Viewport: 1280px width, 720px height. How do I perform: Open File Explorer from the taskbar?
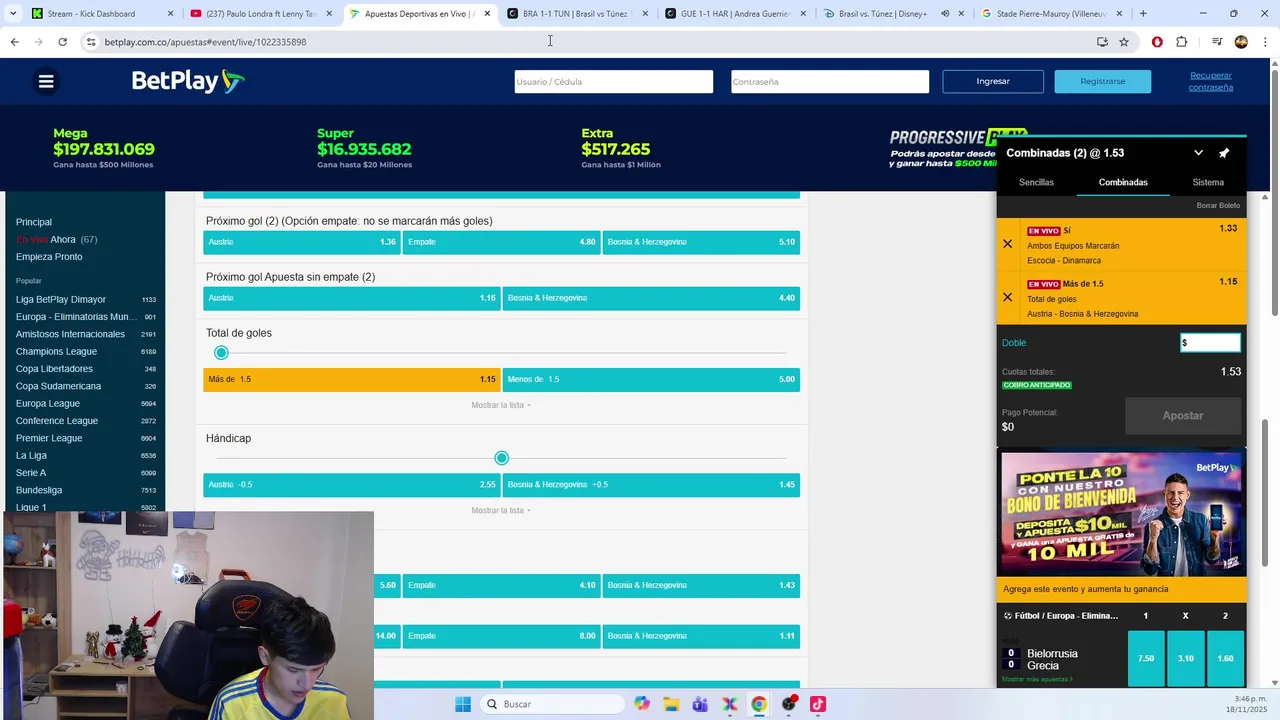point(671,704)
